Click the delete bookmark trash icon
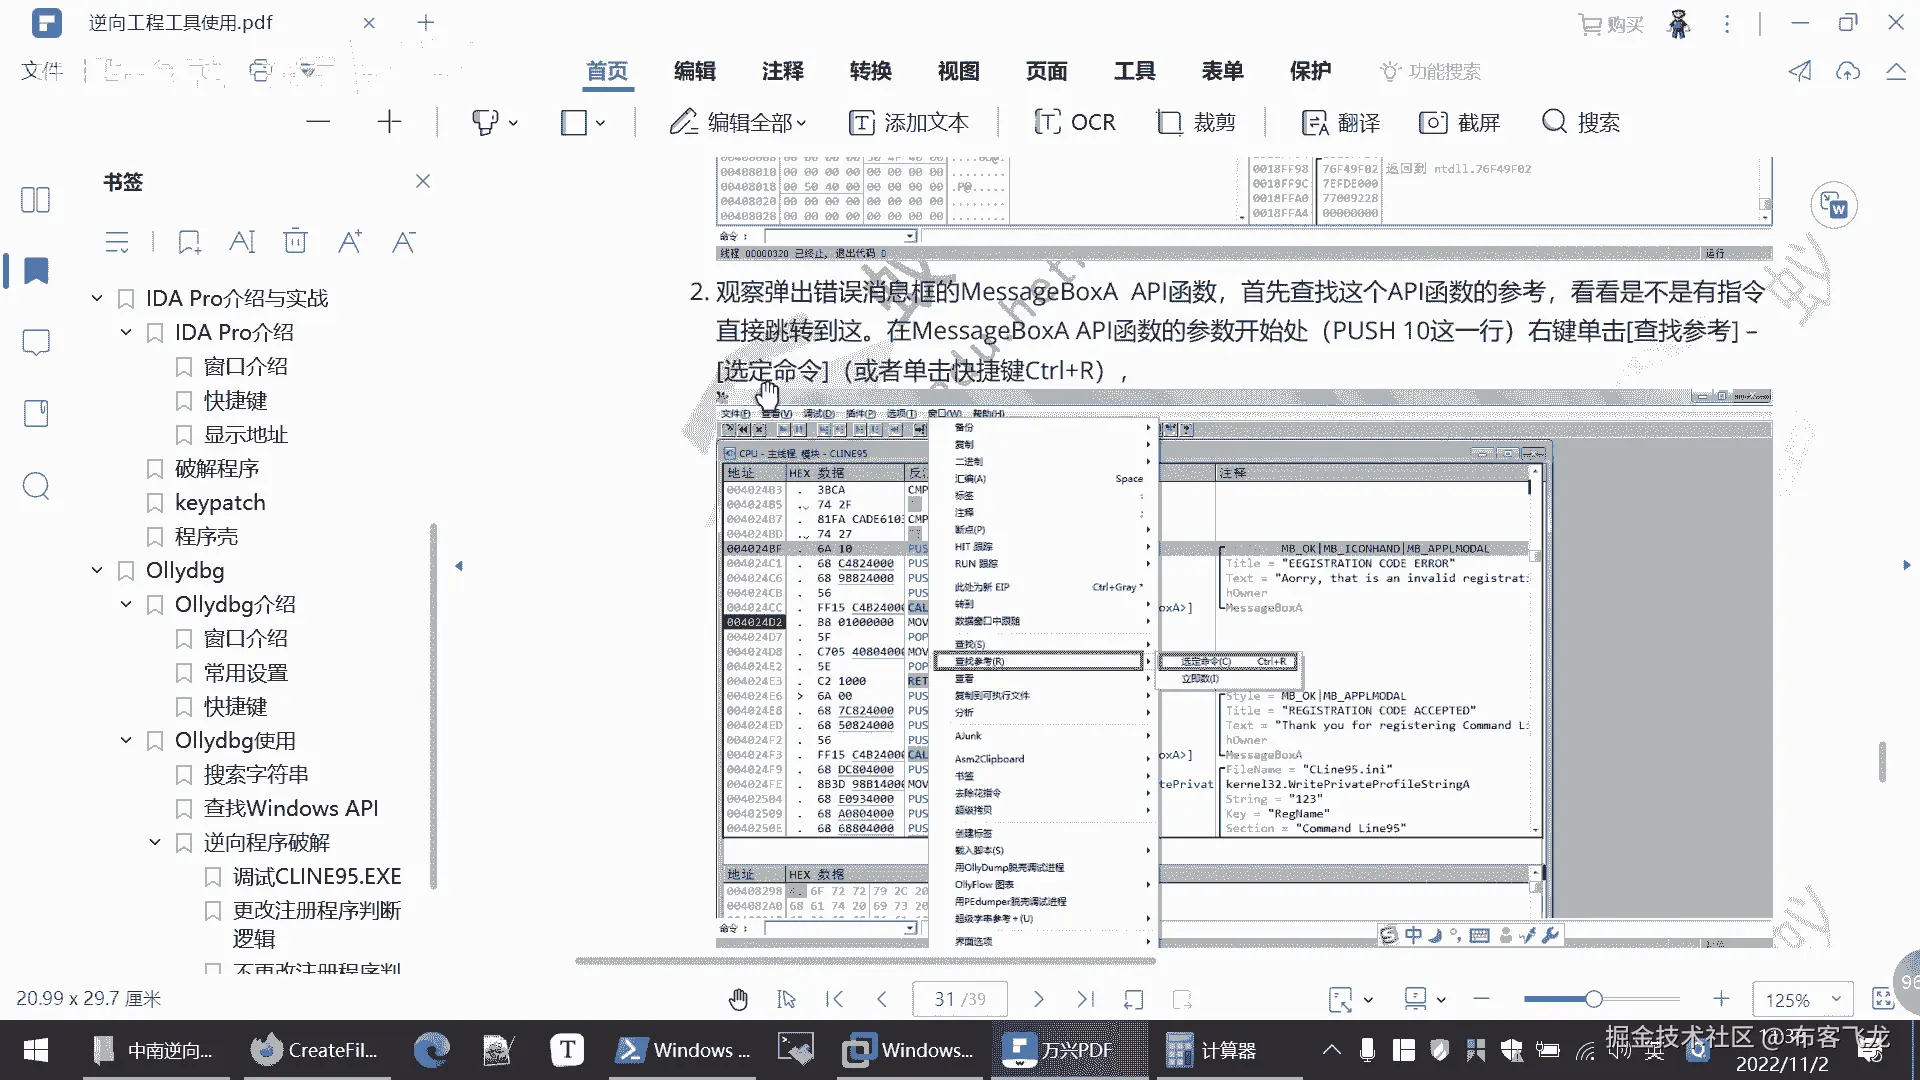Image resolution: width=1920 pixels, height=1080 pixels. (x=295, y=241)
